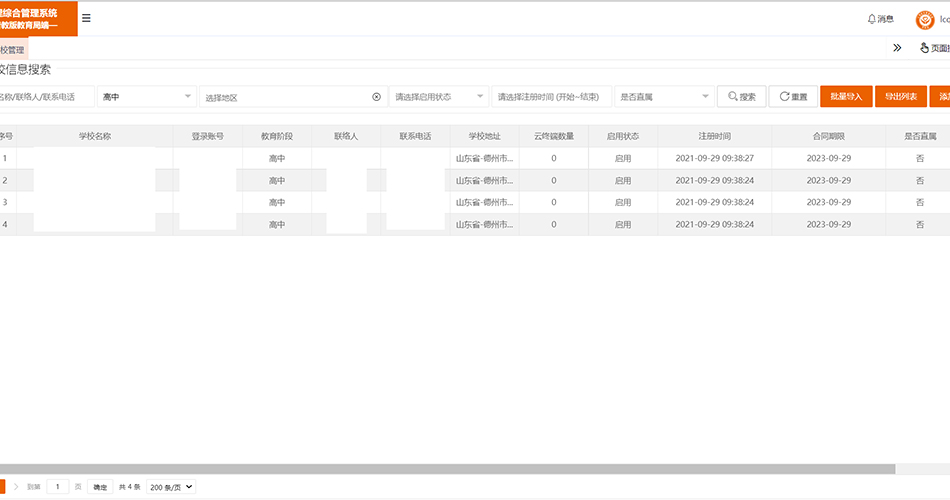Go to next page arrow in pagination
The image size is (950, 500).
coord(15,487)
